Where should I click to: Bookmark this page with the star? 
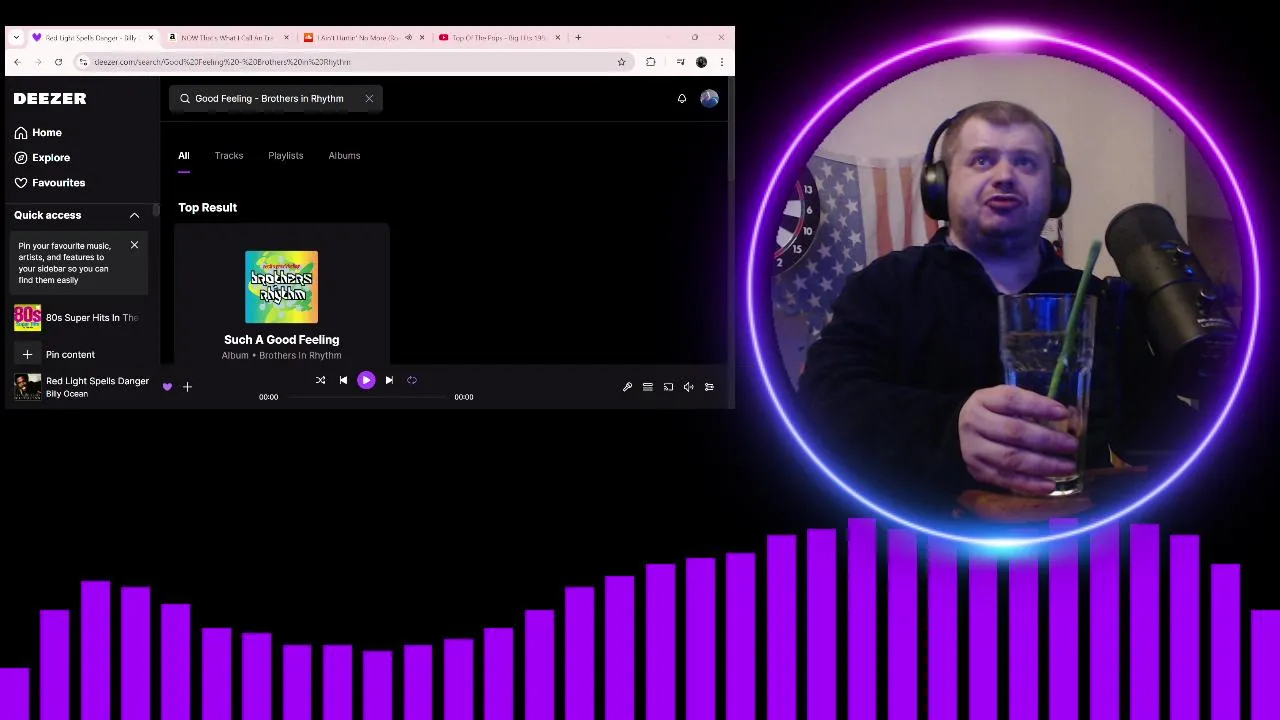(x=621, y=62)
